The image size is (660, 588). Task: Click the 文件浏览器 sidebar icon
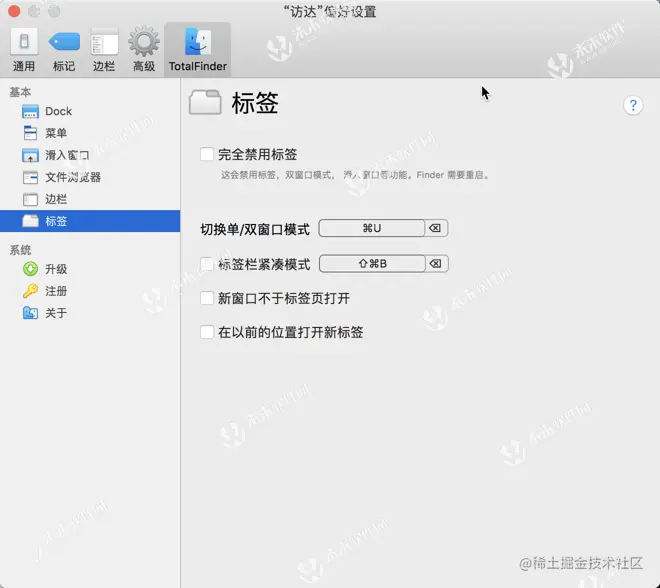[x=30, y=177]
